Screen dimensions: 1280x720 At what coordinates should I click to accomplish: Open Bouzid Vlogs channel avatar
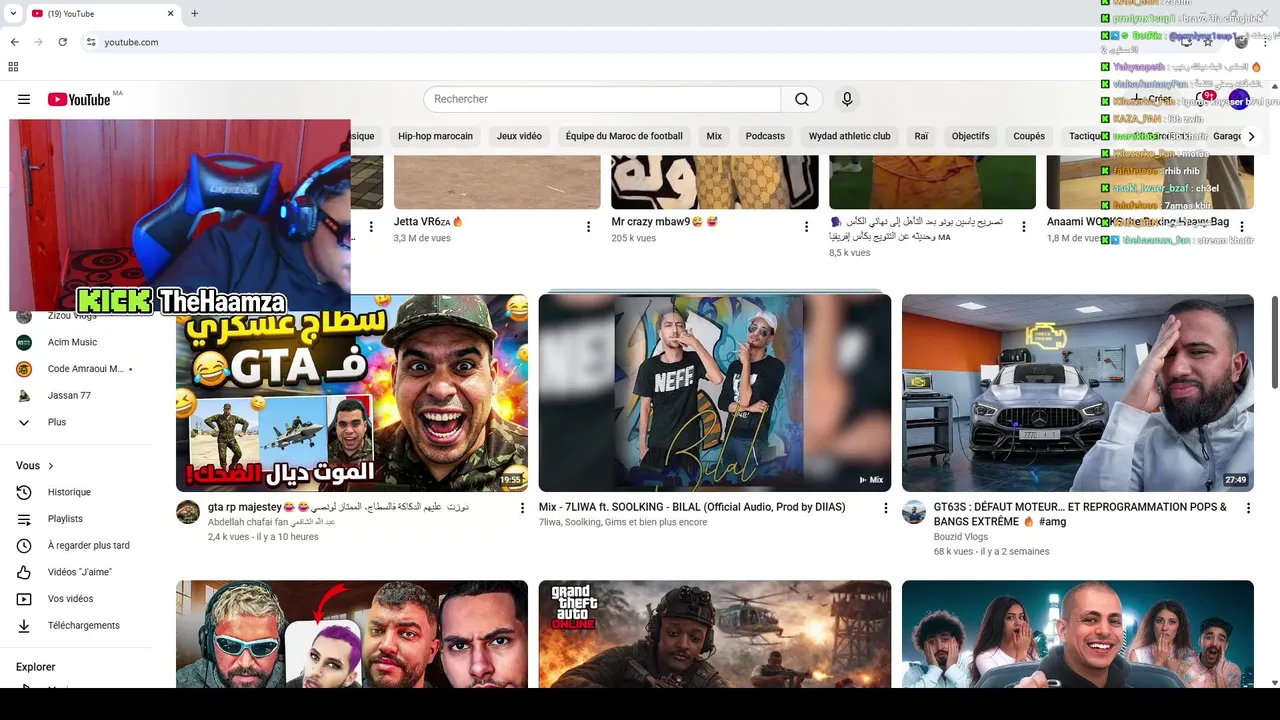914,512
